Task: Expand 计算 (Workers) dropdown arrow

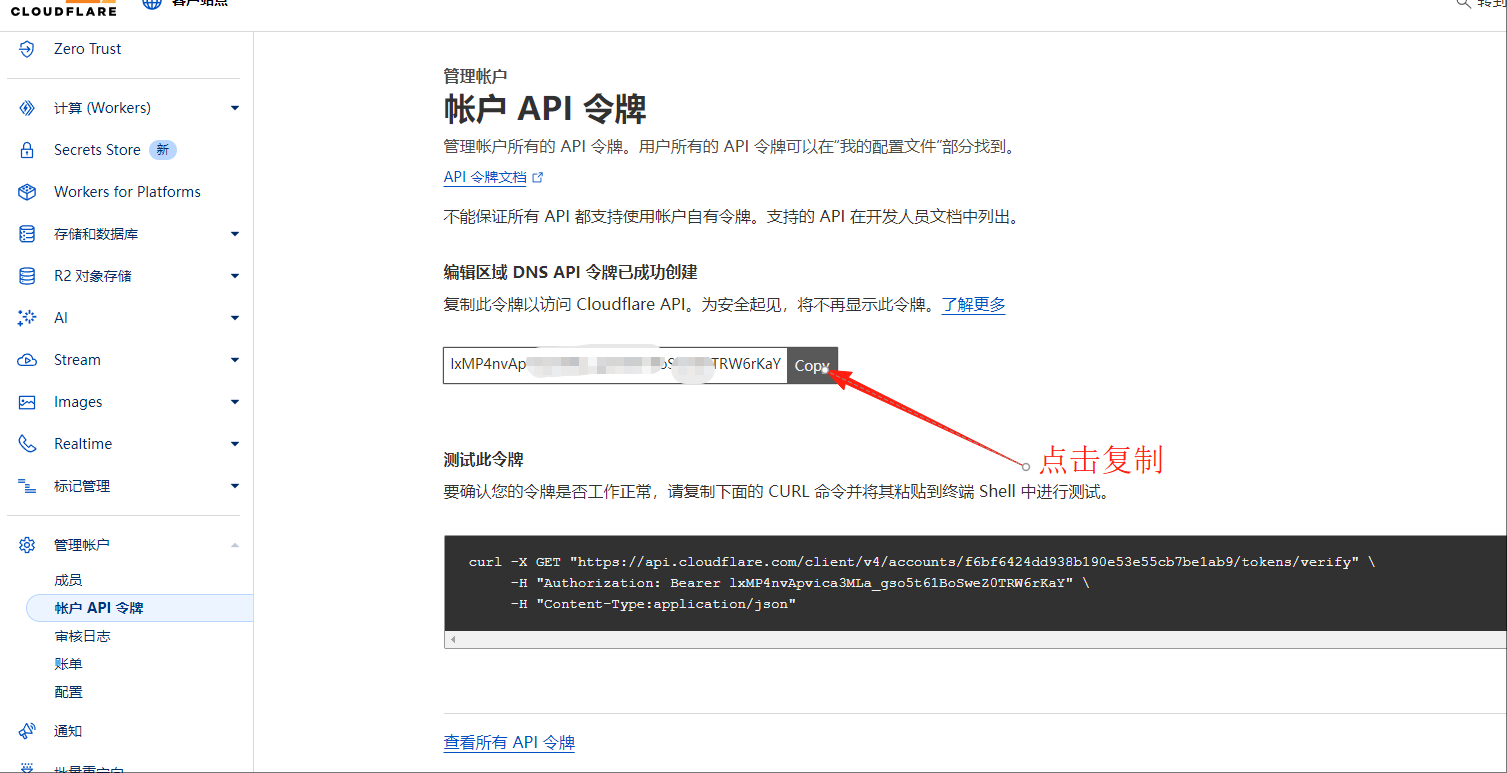Action: point(235,108)
